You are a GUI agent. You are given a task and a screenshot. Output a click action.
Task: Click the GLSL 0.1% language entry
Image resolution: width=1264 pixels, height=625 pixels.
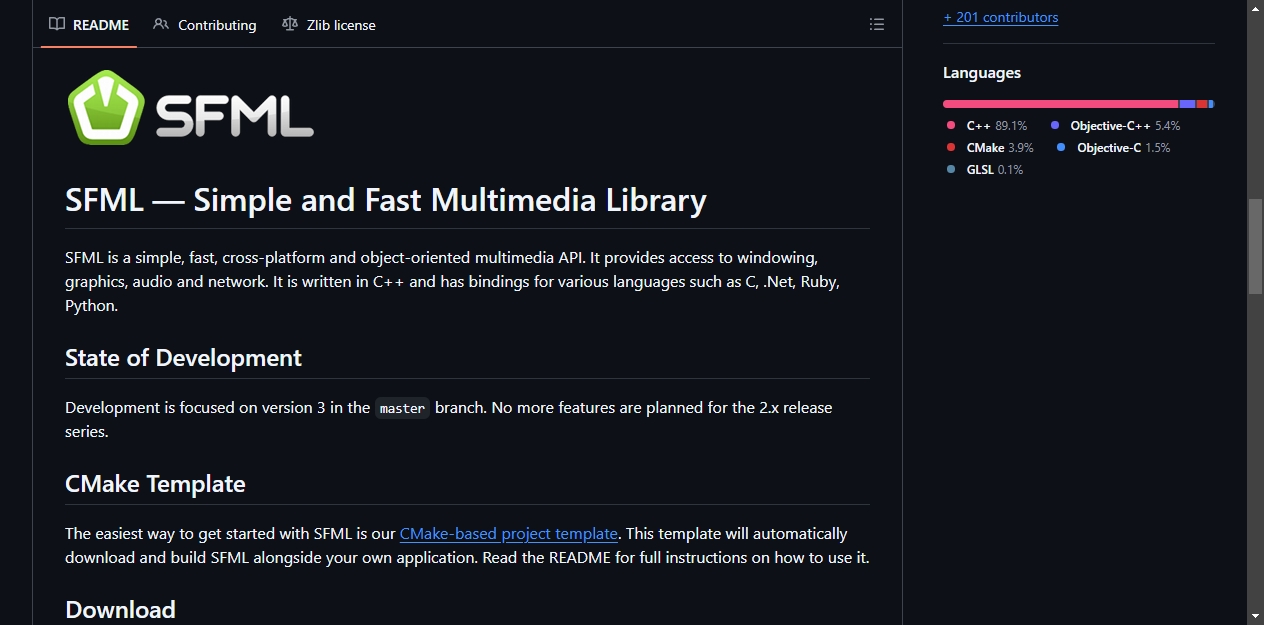click(x=985, y=170)
